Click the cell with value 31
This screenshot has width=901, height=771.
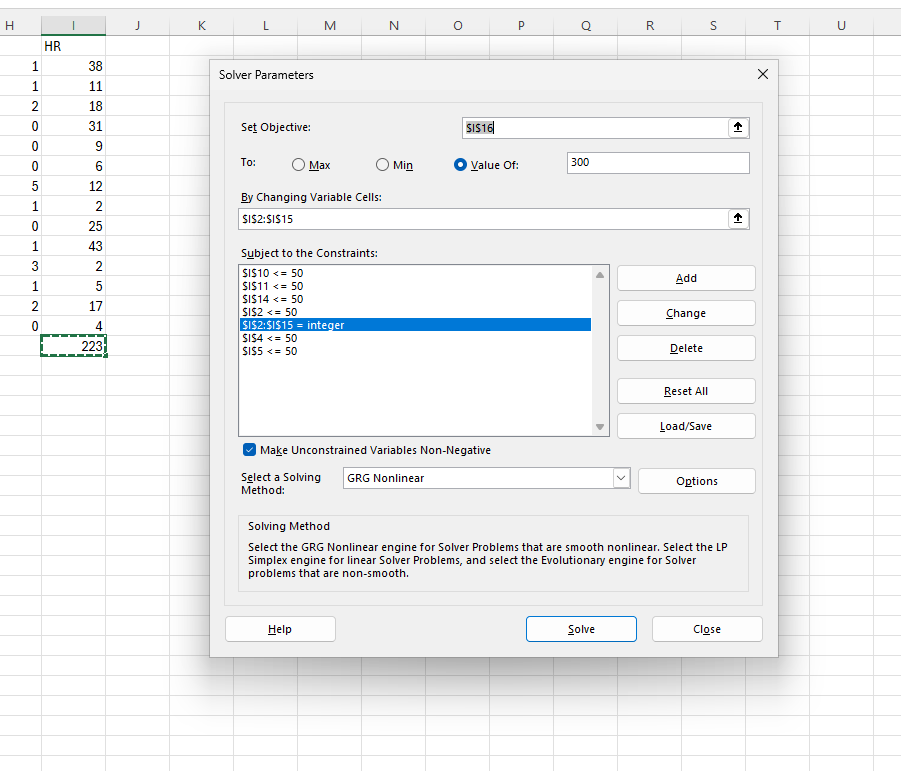(73, 126)
